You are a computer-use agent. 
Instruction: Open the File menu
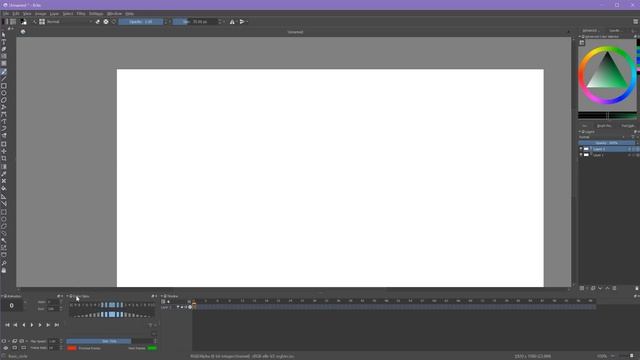pos(6,13)
